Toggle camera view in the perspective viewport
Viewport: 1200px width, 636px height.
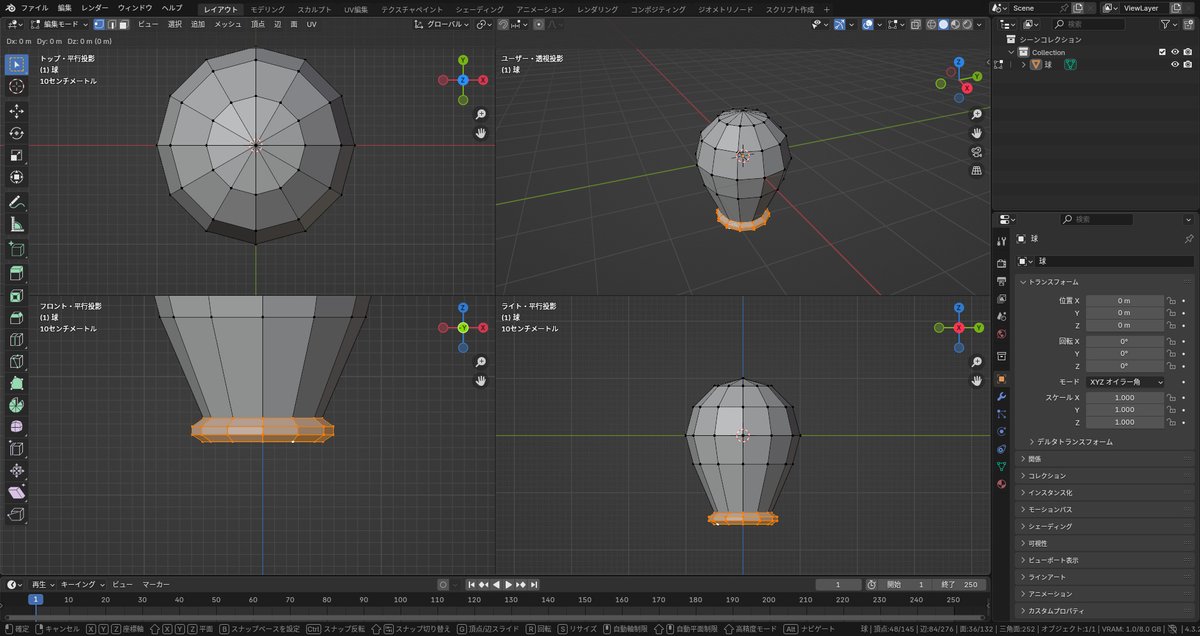[x=976, y=152]
